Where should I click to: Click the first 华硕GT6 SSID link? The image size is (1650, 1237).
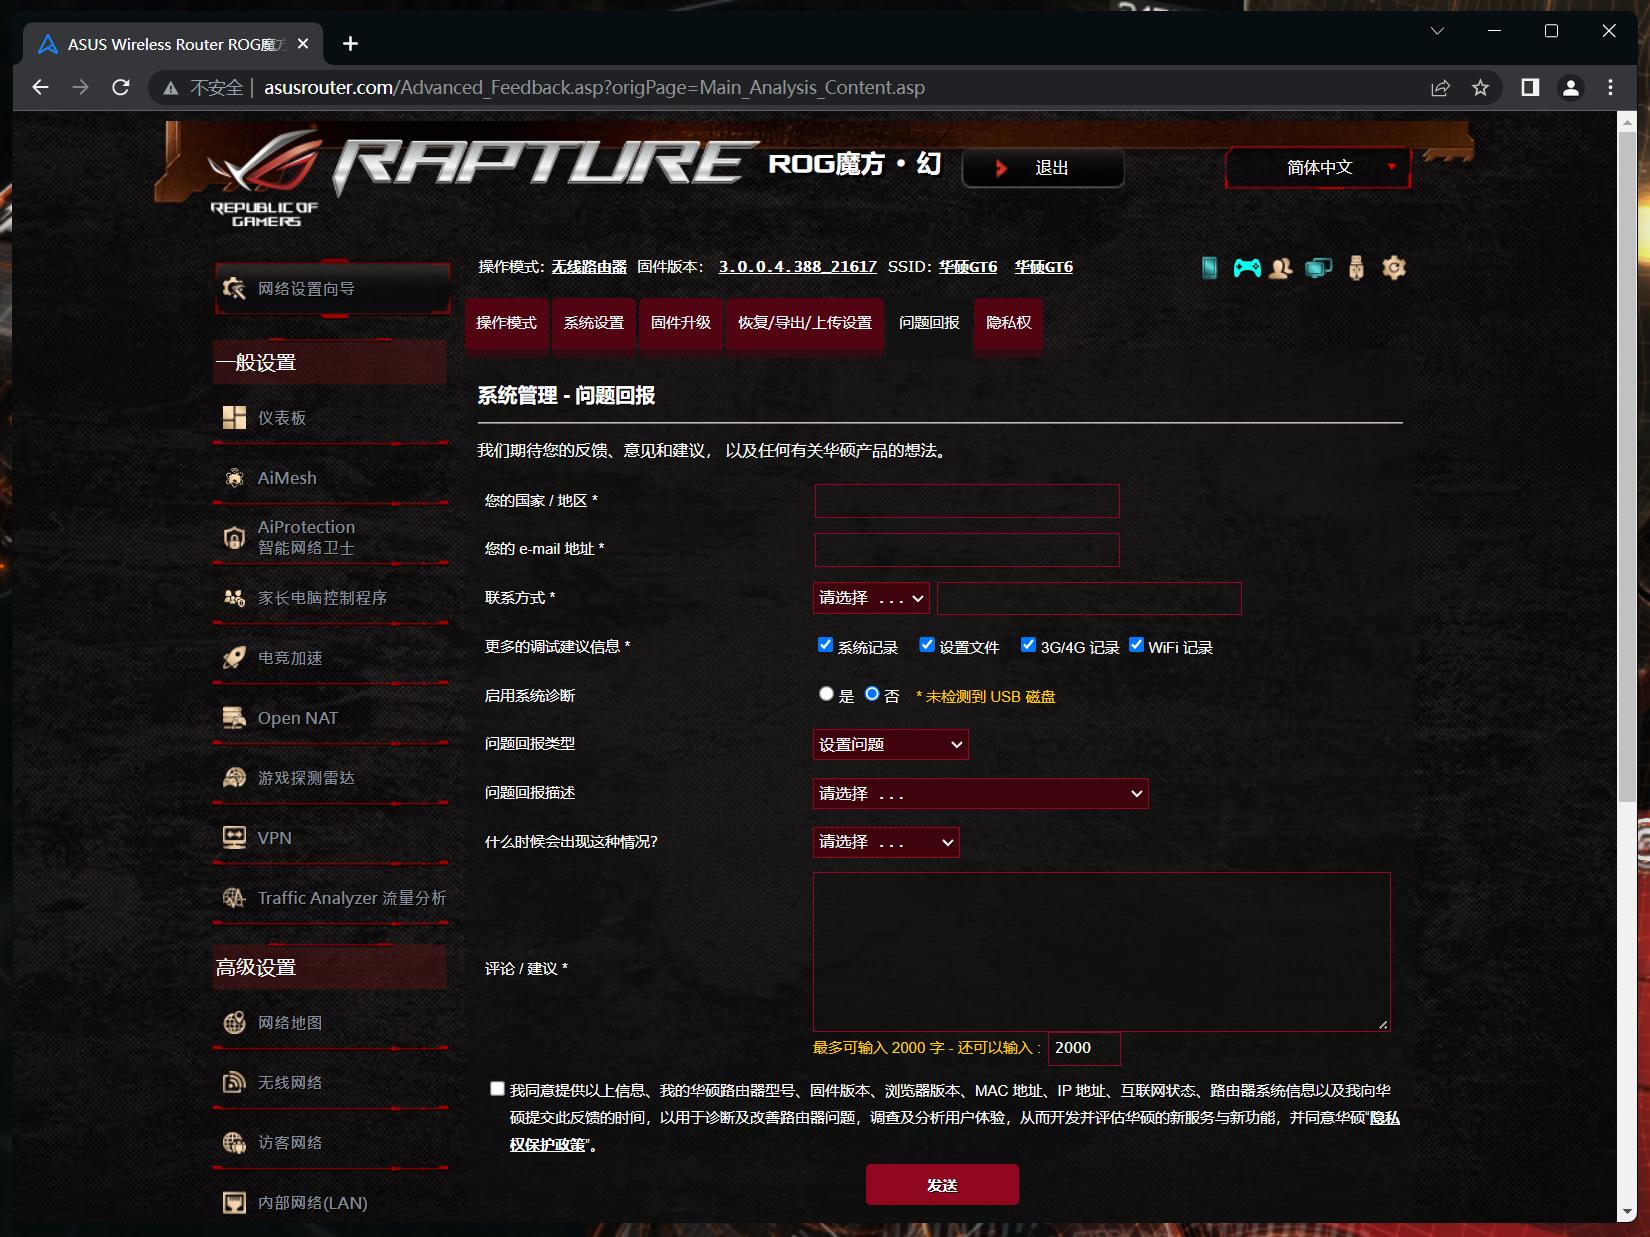pyautogui.click(x=968, y=267)
